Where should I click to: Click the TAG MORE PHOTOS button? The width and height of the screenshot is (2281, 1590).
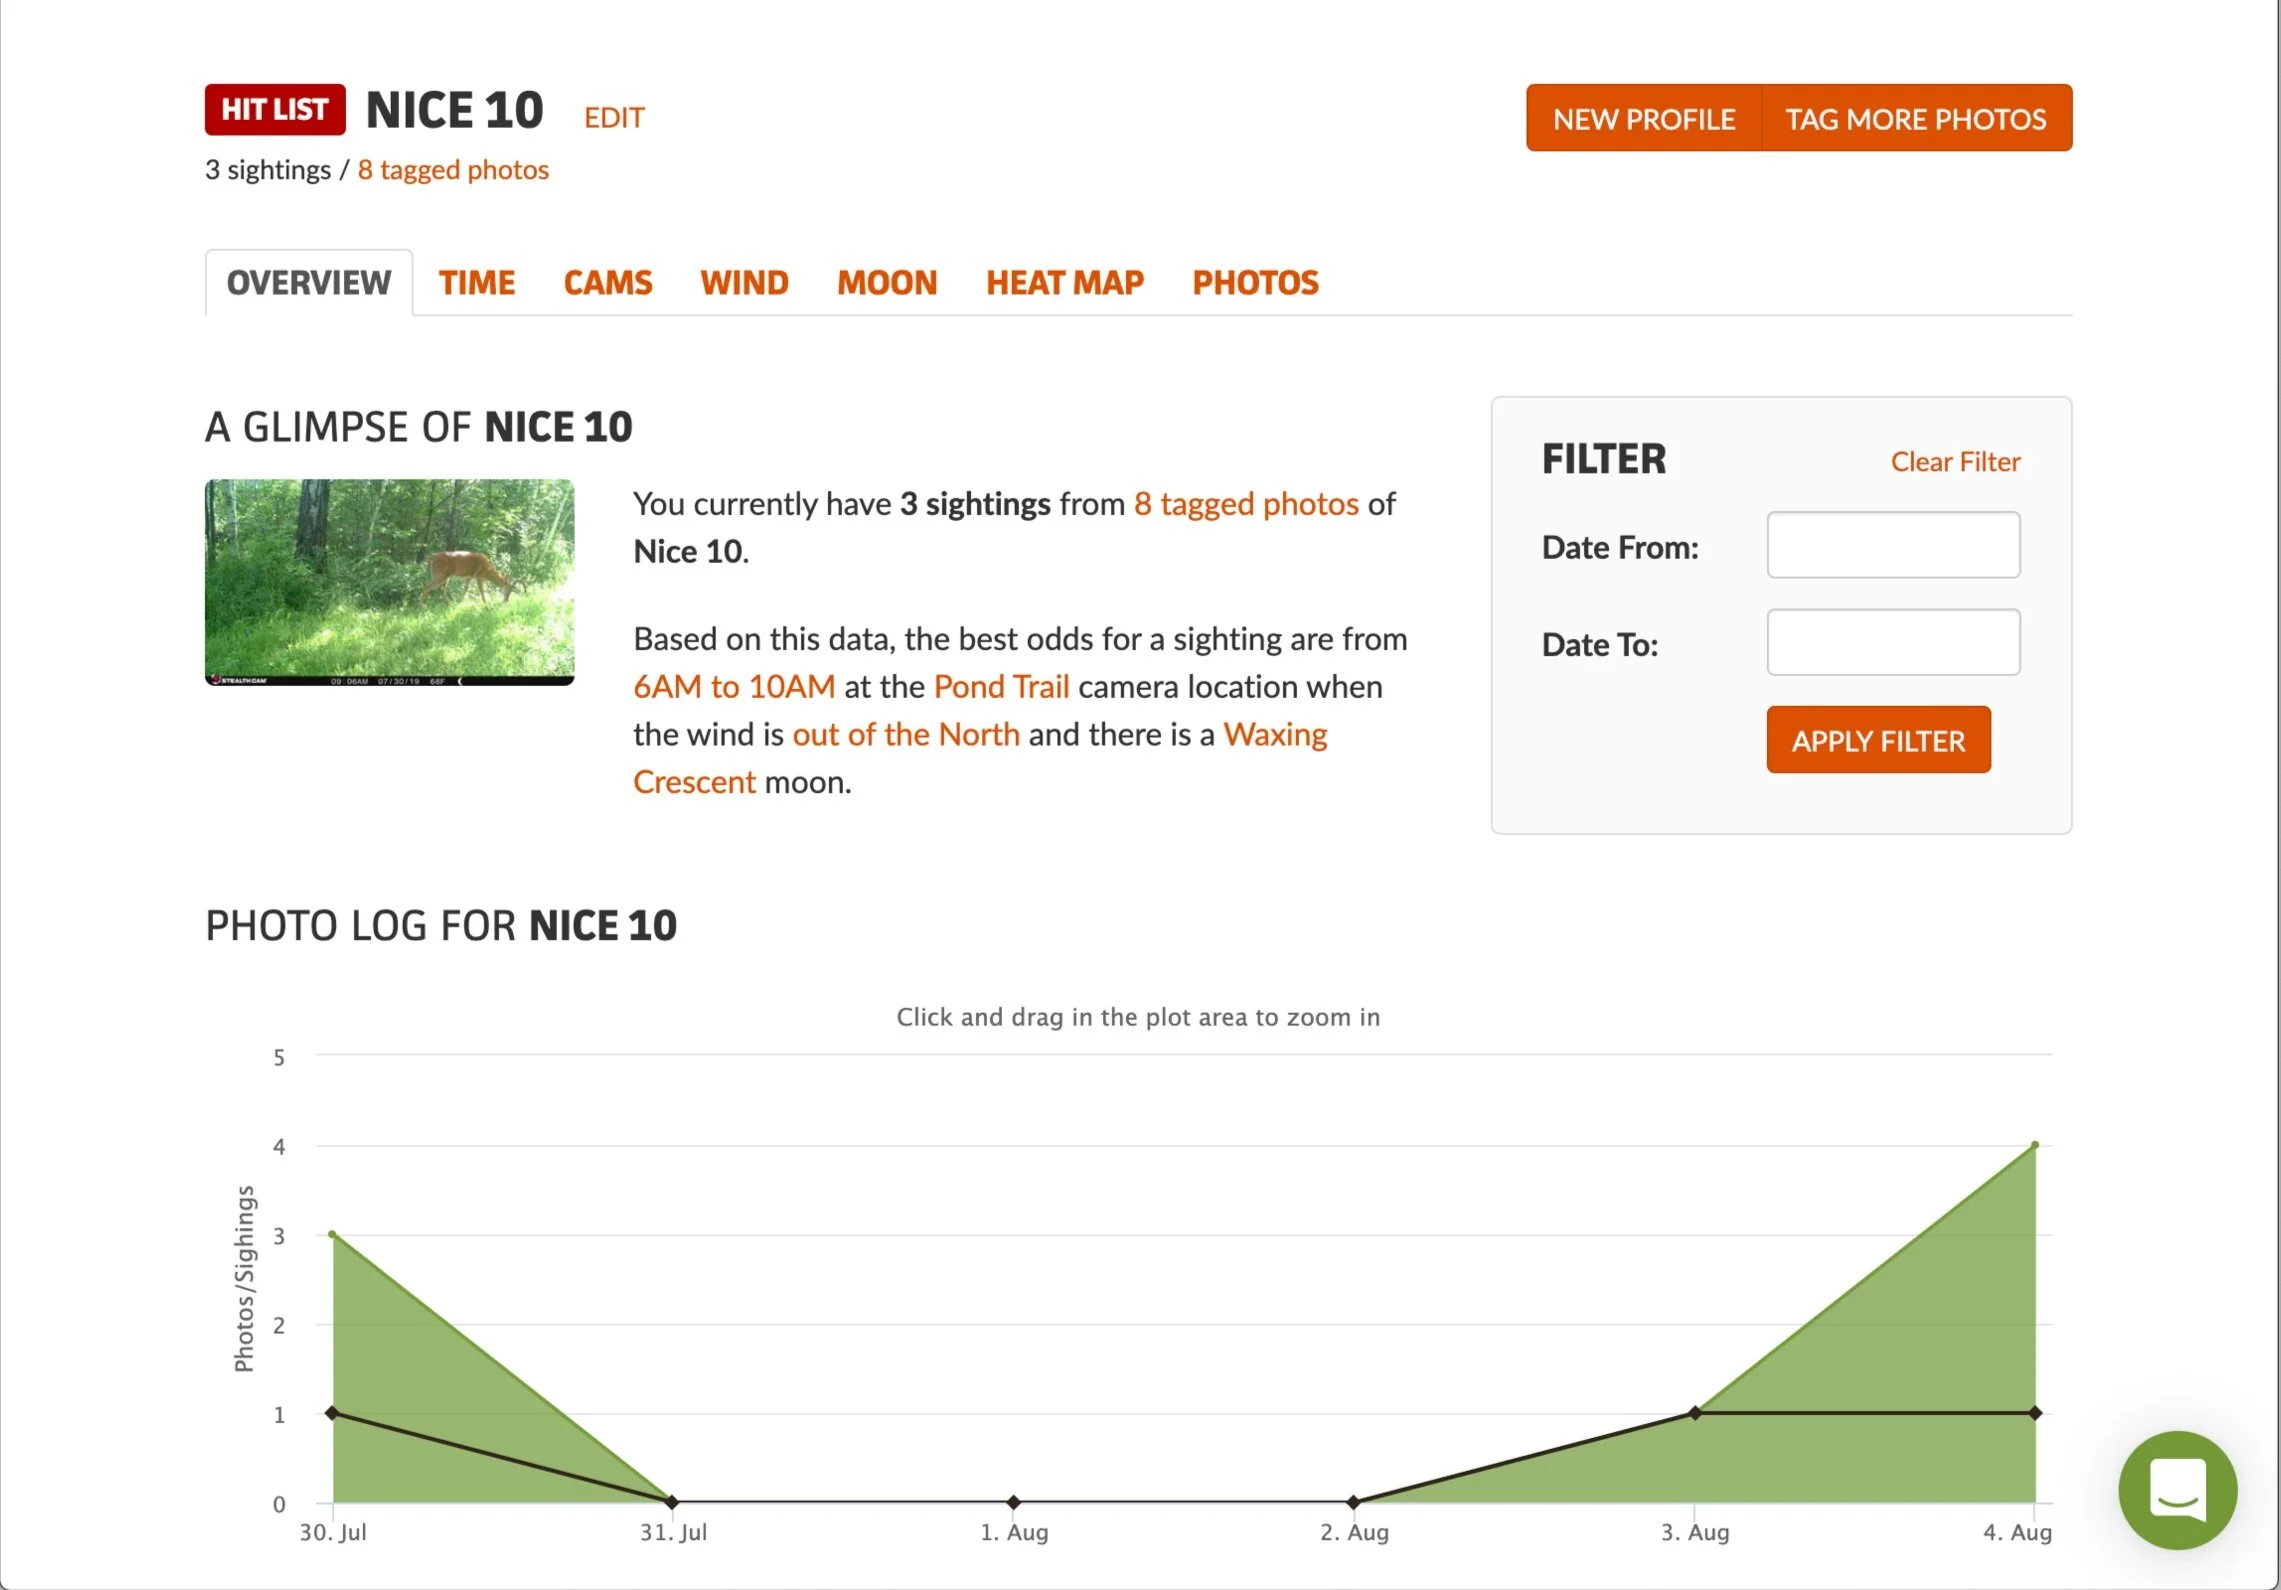pyautogui.click(x=1915, y=119)
